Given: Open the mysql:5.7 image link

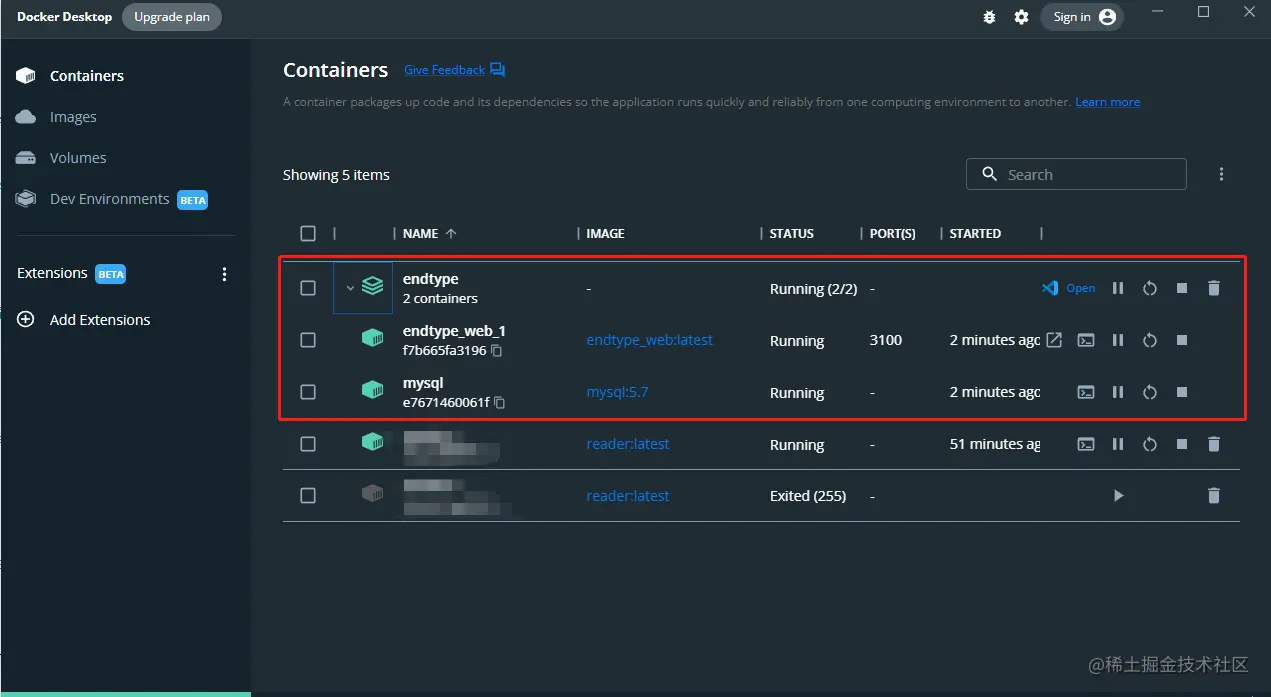Looking at the screenshot, I should pyautogui.click(x=617, y=392).
